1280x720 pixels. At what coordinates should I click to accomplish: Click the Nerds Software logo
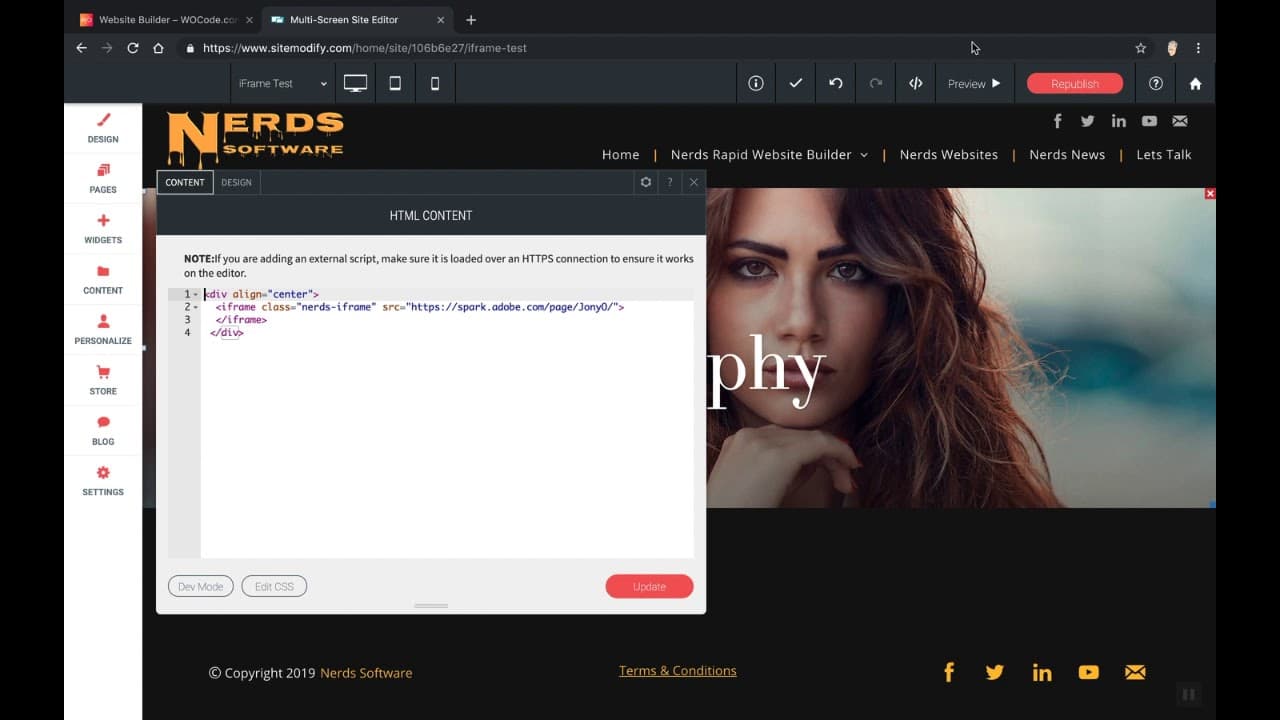coord(256,138)
